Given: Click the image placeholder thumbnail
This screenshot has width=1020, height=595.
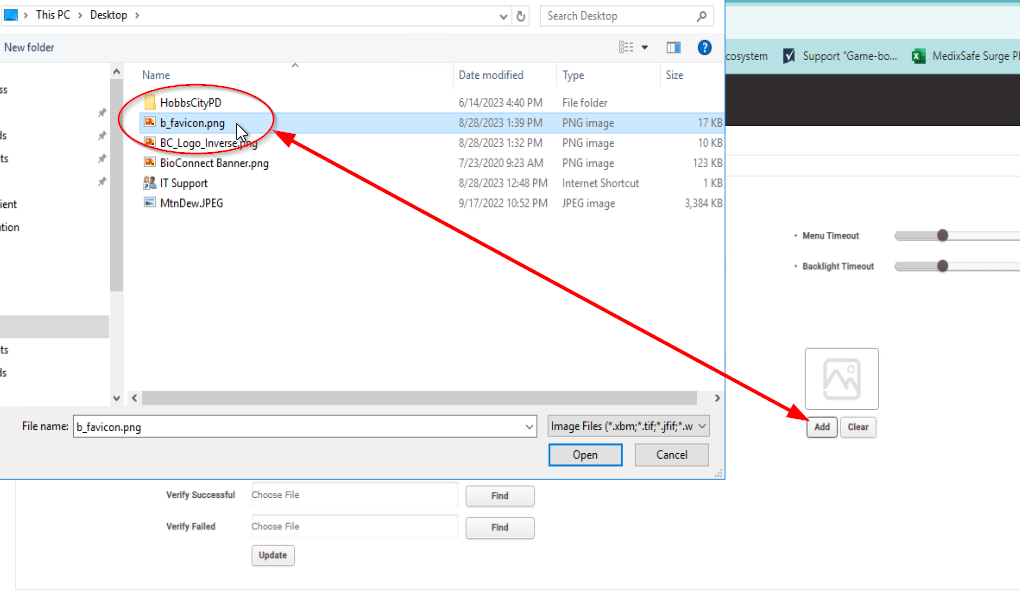Looking at the screenshot, I should click(842, 378).
